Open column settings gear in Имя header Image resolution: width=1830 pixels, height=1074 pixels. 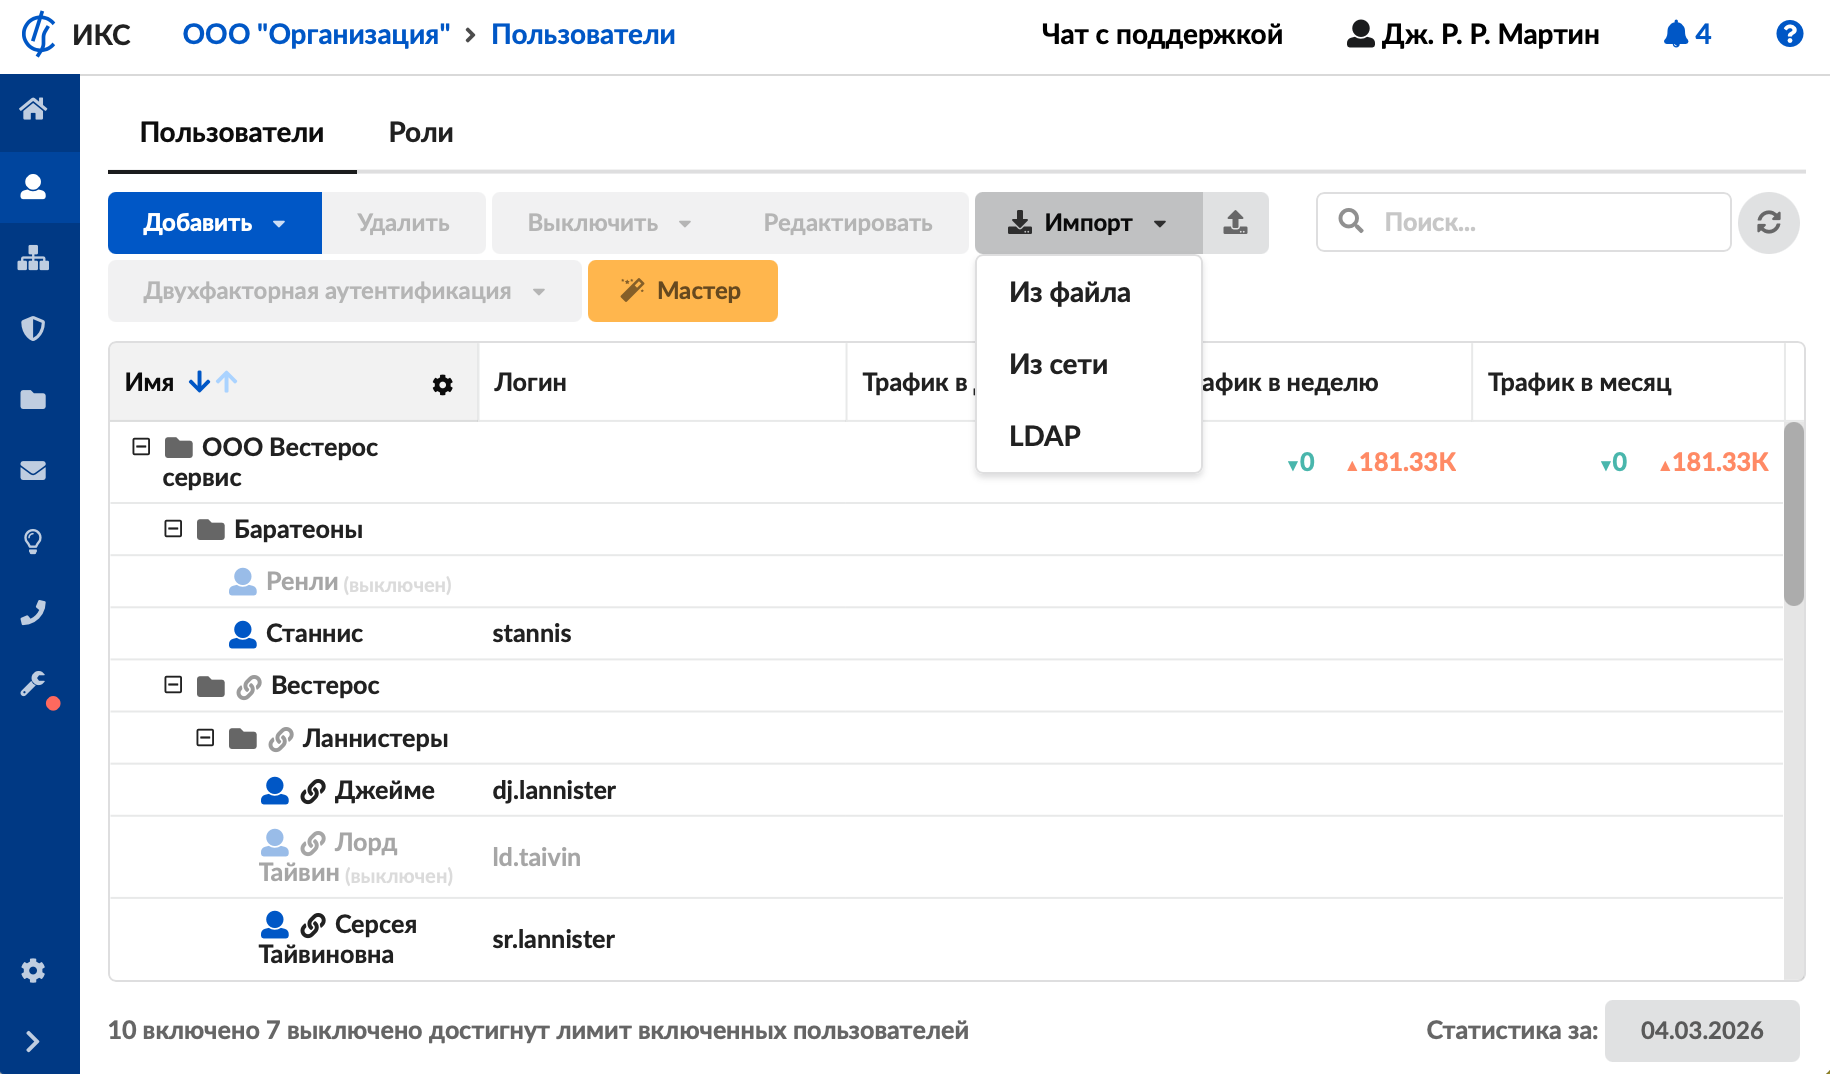(x=442, y=384)
